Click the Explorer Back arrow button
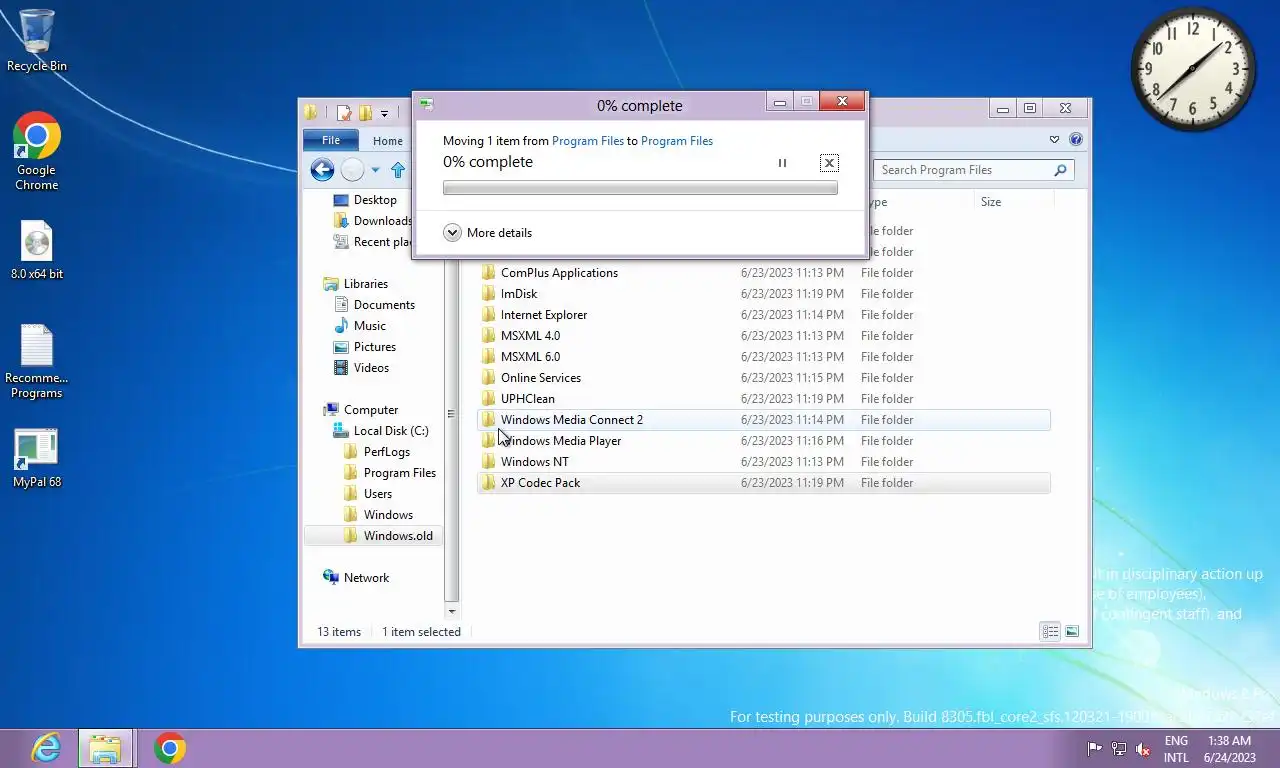Viewport: 1280px width, 768px height. pyautogui.click(x=322, y=170)
